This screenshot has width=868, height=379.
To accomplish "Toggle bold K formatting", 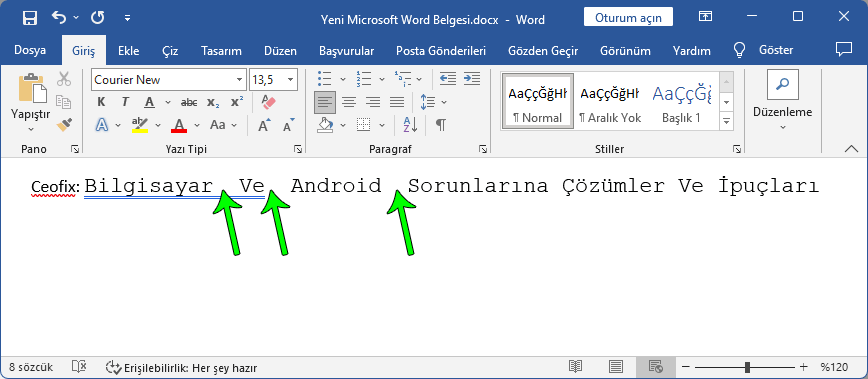I will click(x=101, y=102).
